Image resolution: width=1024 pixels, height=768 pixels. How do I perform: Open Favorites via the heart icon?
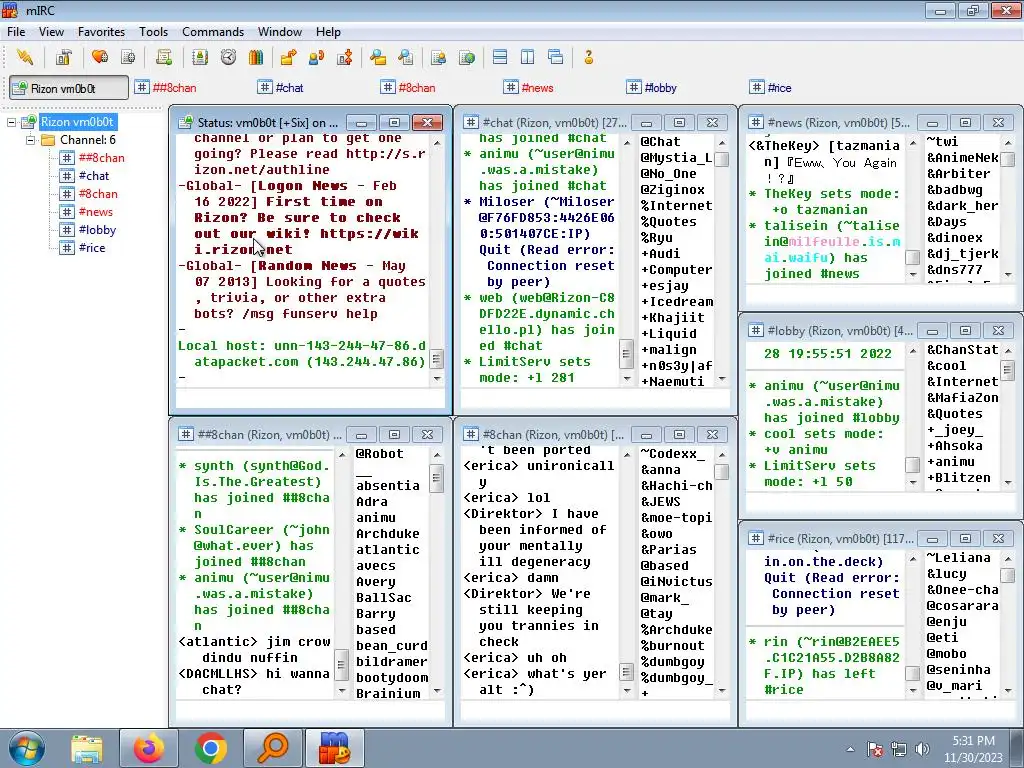coord(100,57)
